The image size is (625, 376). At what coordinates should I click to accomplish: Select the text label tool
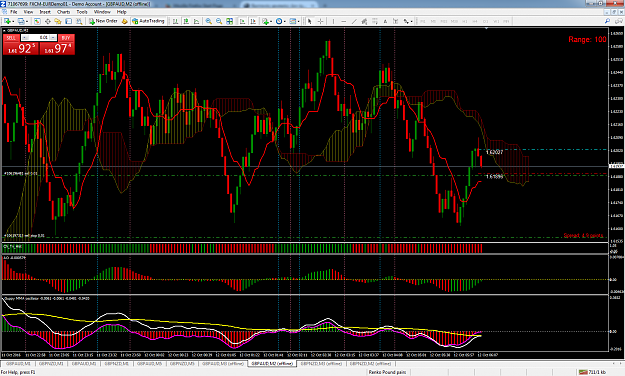pos(395,21)
